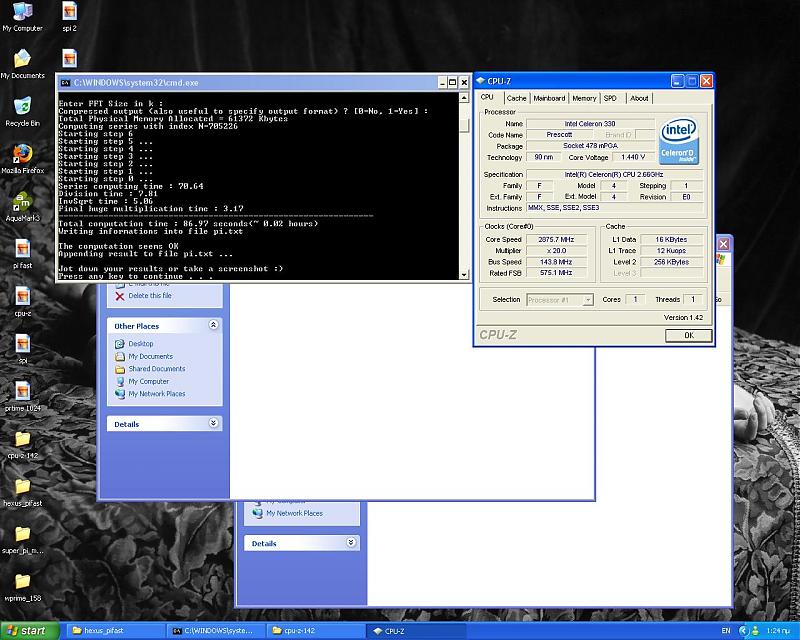The image size is (800, 640).
Task: Open the My Computer desktop icon
Action: click(x=22, y=17)
